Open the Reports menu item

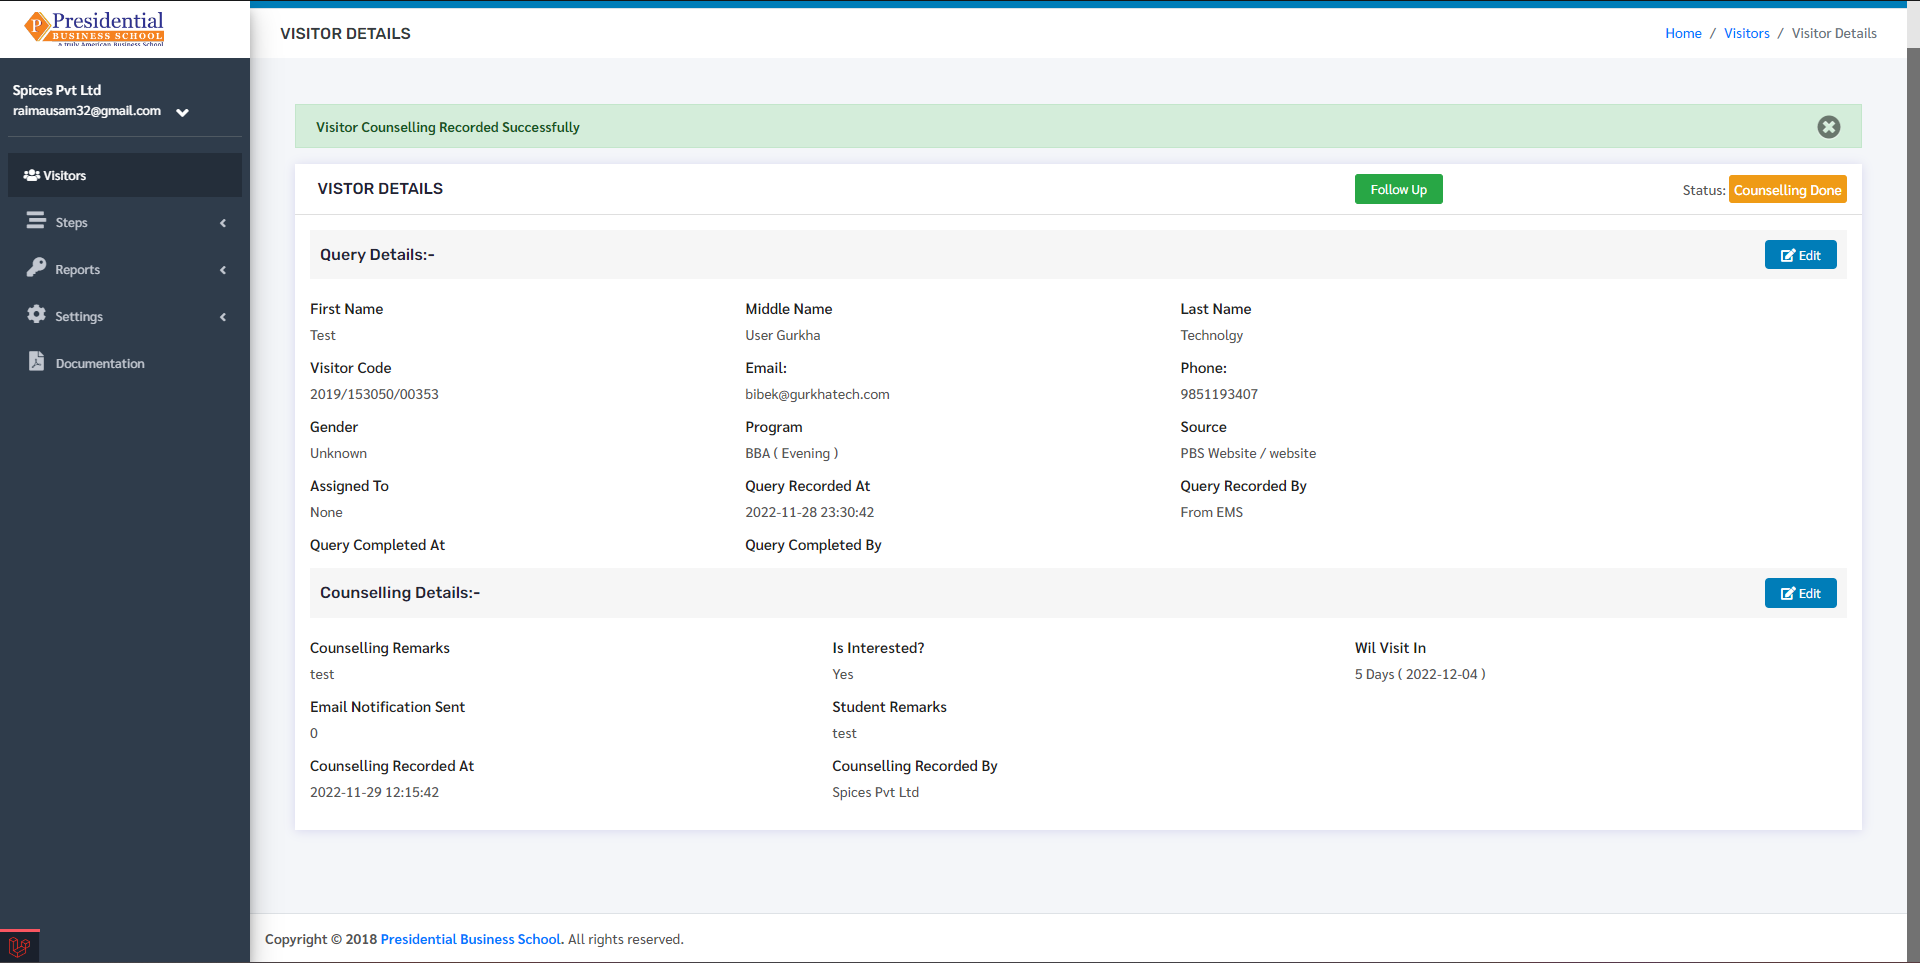[125, 269]
